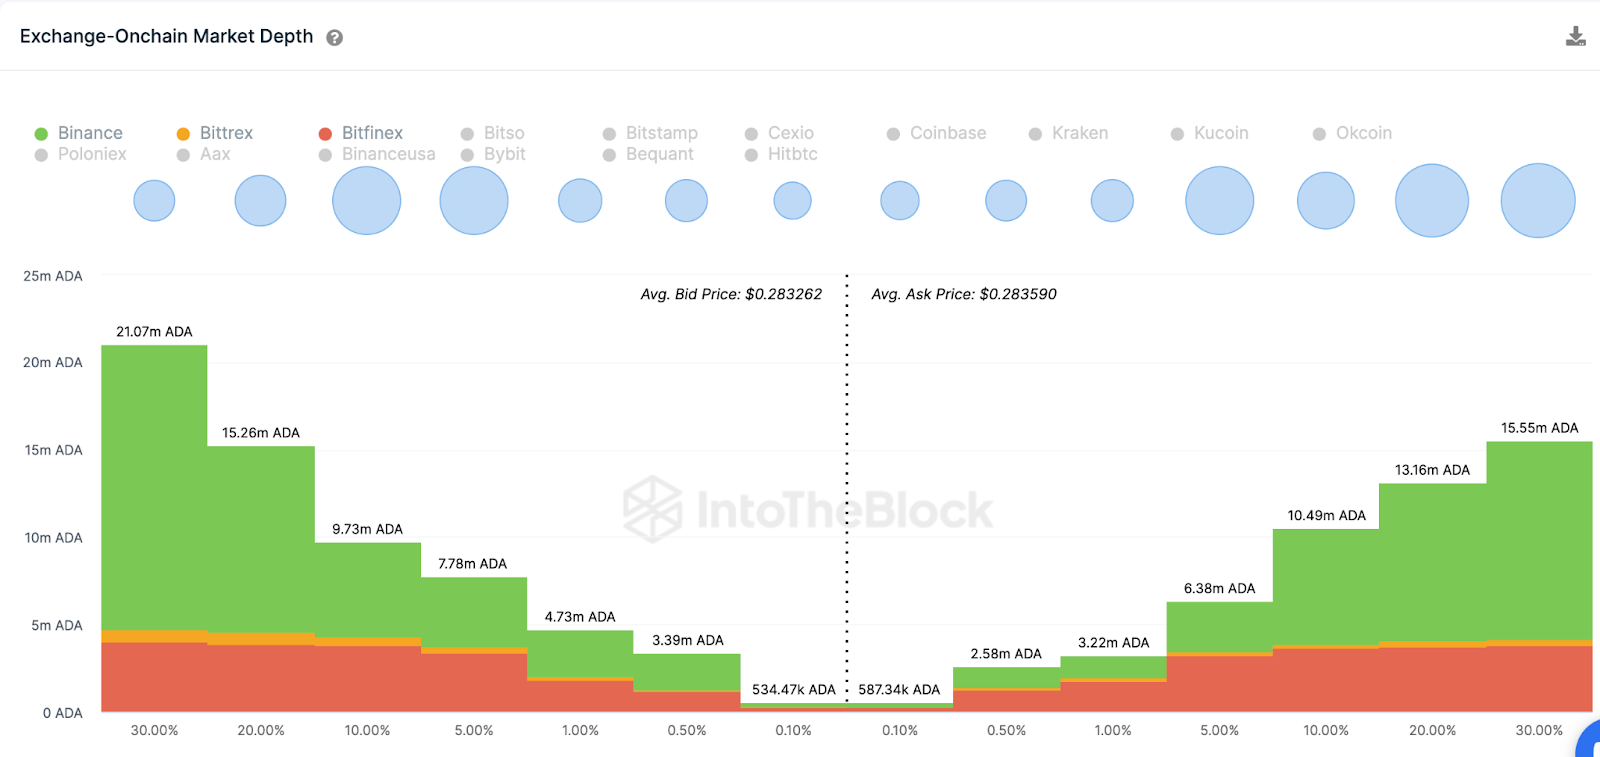Click the 10.49m ADA ask bar
The width and height of the screenshot is (1600, 757).
point(1326,590)
